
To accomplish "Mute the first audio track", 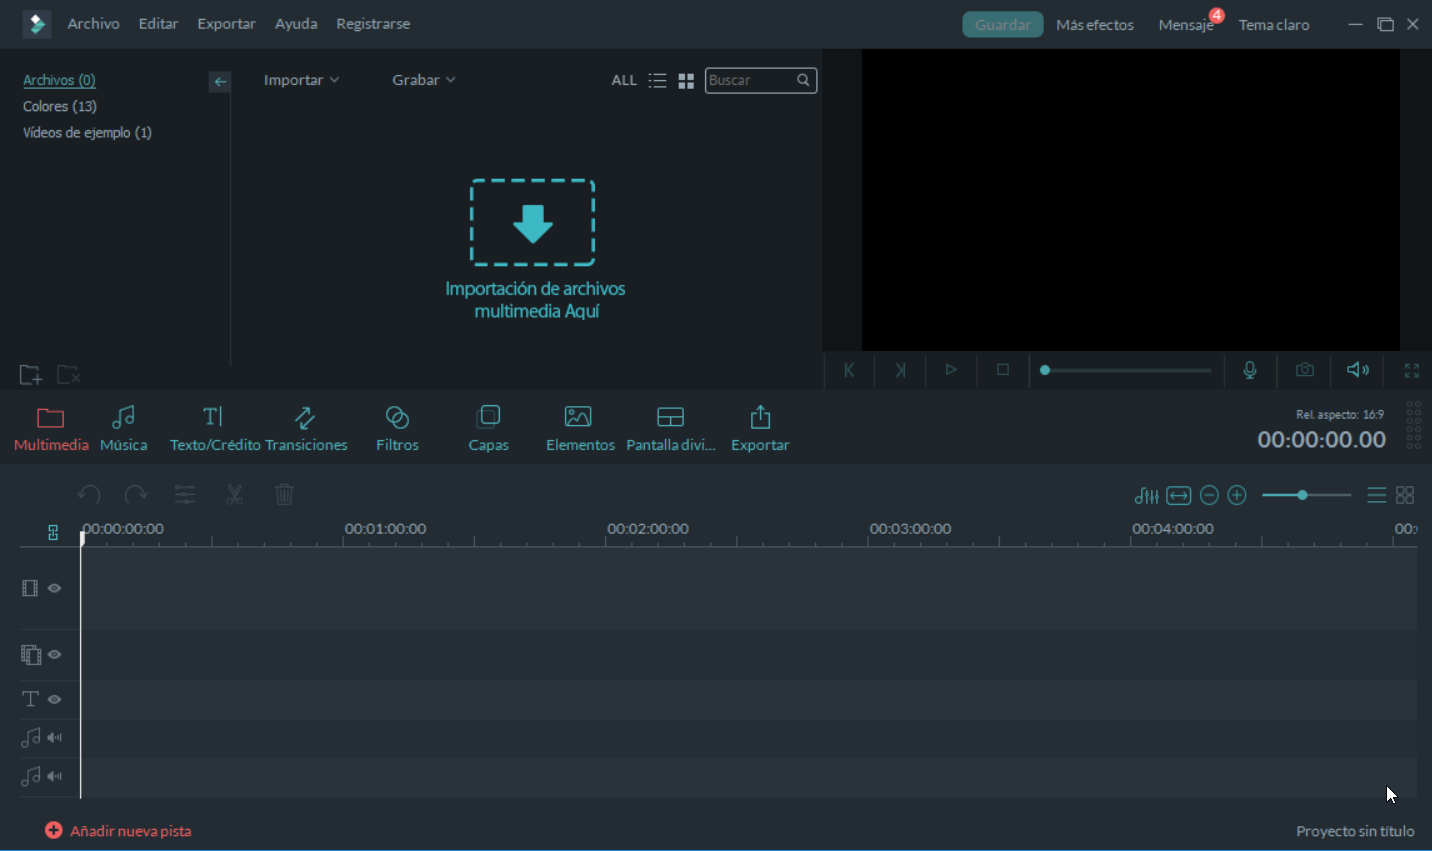I will coord(55,737).
